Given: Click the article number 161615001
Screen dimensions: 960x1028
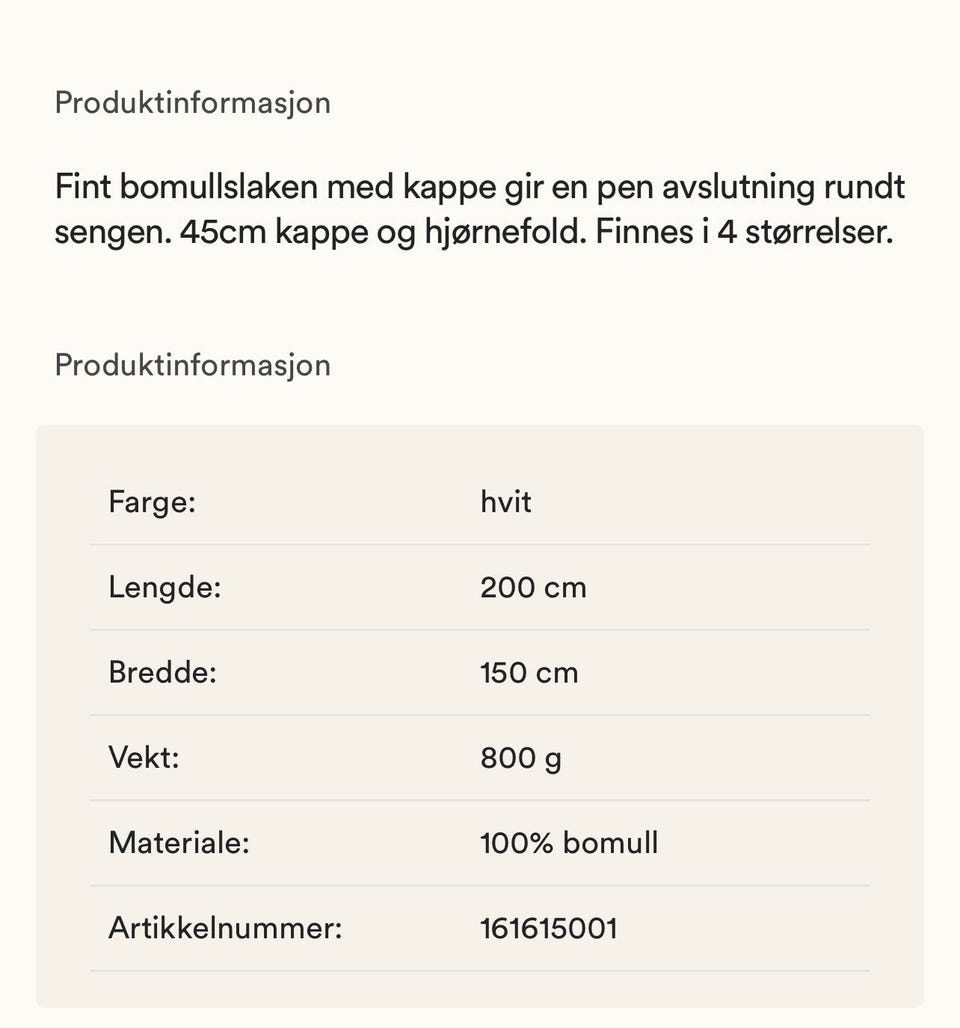Looking at the screenshot, I should pos(549,928).
